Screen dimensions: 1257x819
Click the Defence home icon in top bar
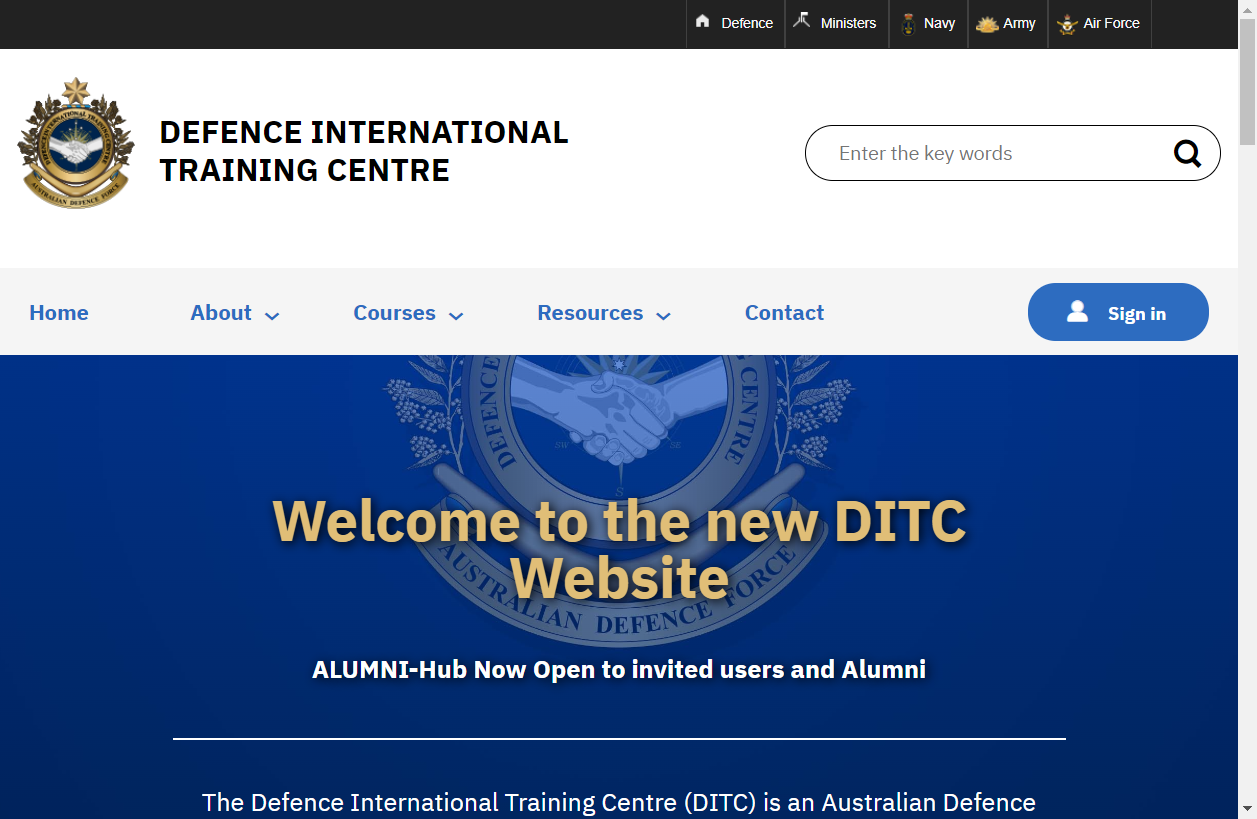click(703, 22)
